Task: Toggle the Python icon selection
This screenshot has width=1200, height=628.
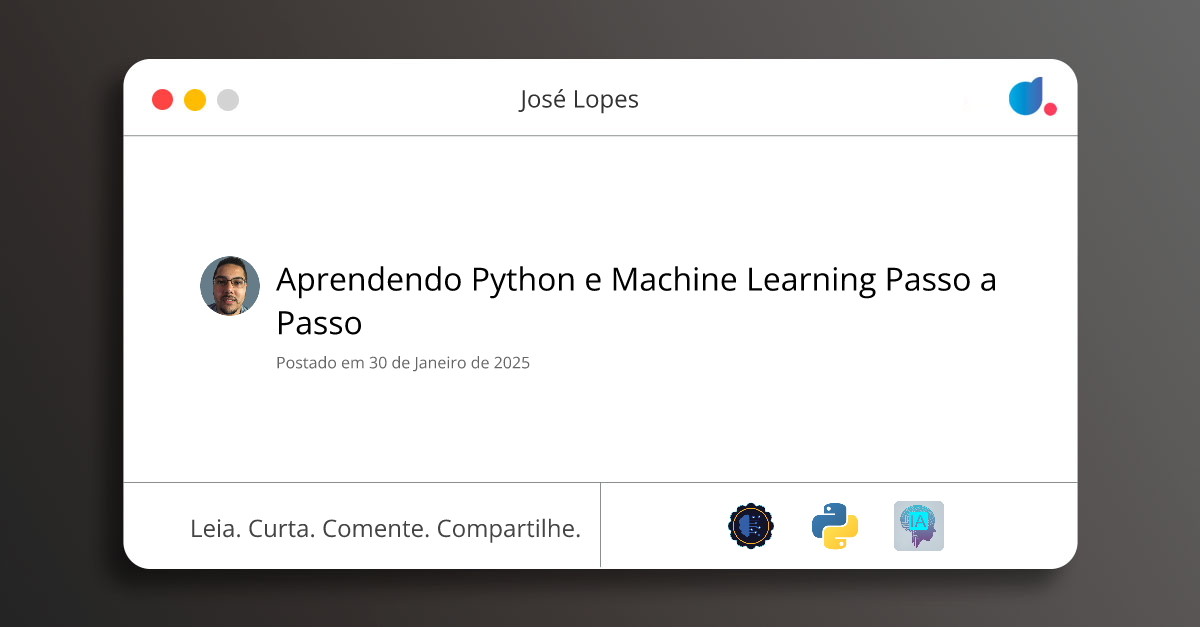Action: tap(834, 525)
